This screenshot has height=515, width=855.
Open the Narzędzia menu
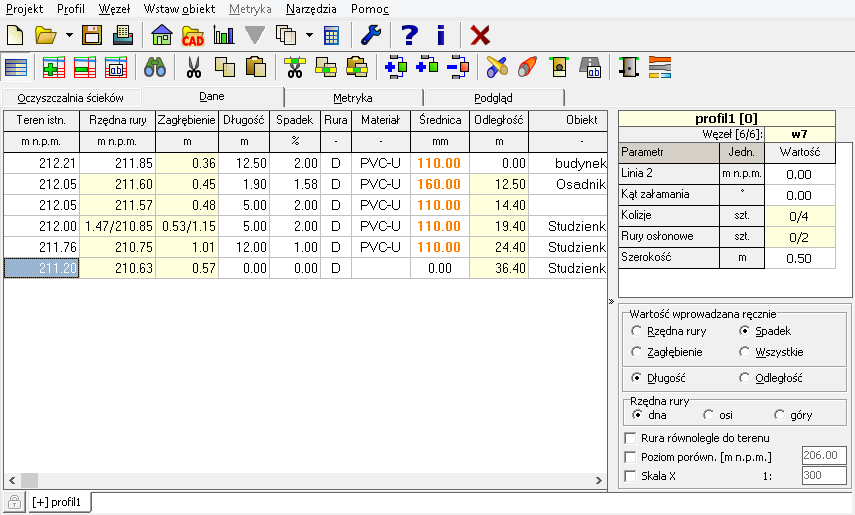pyautogui.click(x=311, y=9)
